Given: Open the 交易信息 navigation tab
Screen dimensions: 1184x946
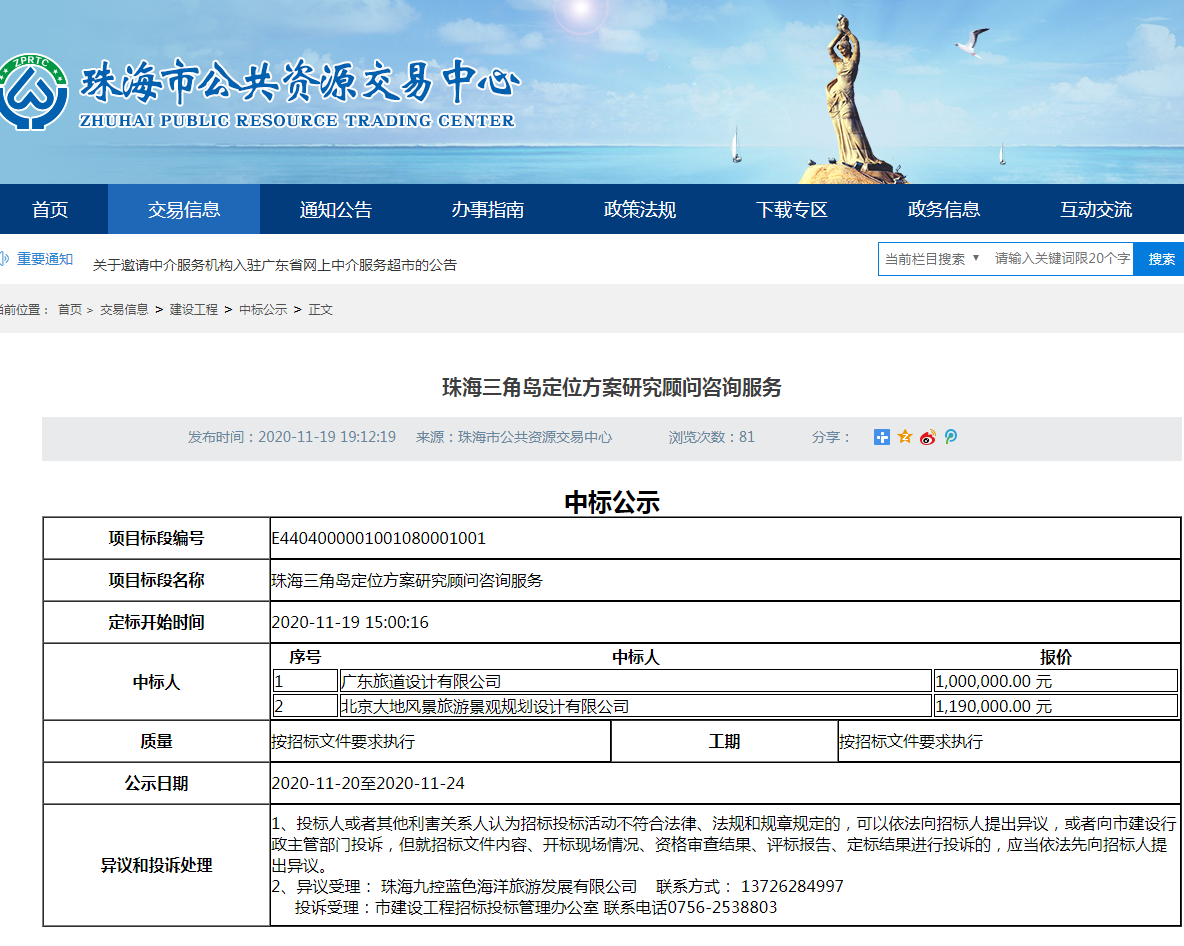Looking at the screenshot, I should (x=184, y=210).
